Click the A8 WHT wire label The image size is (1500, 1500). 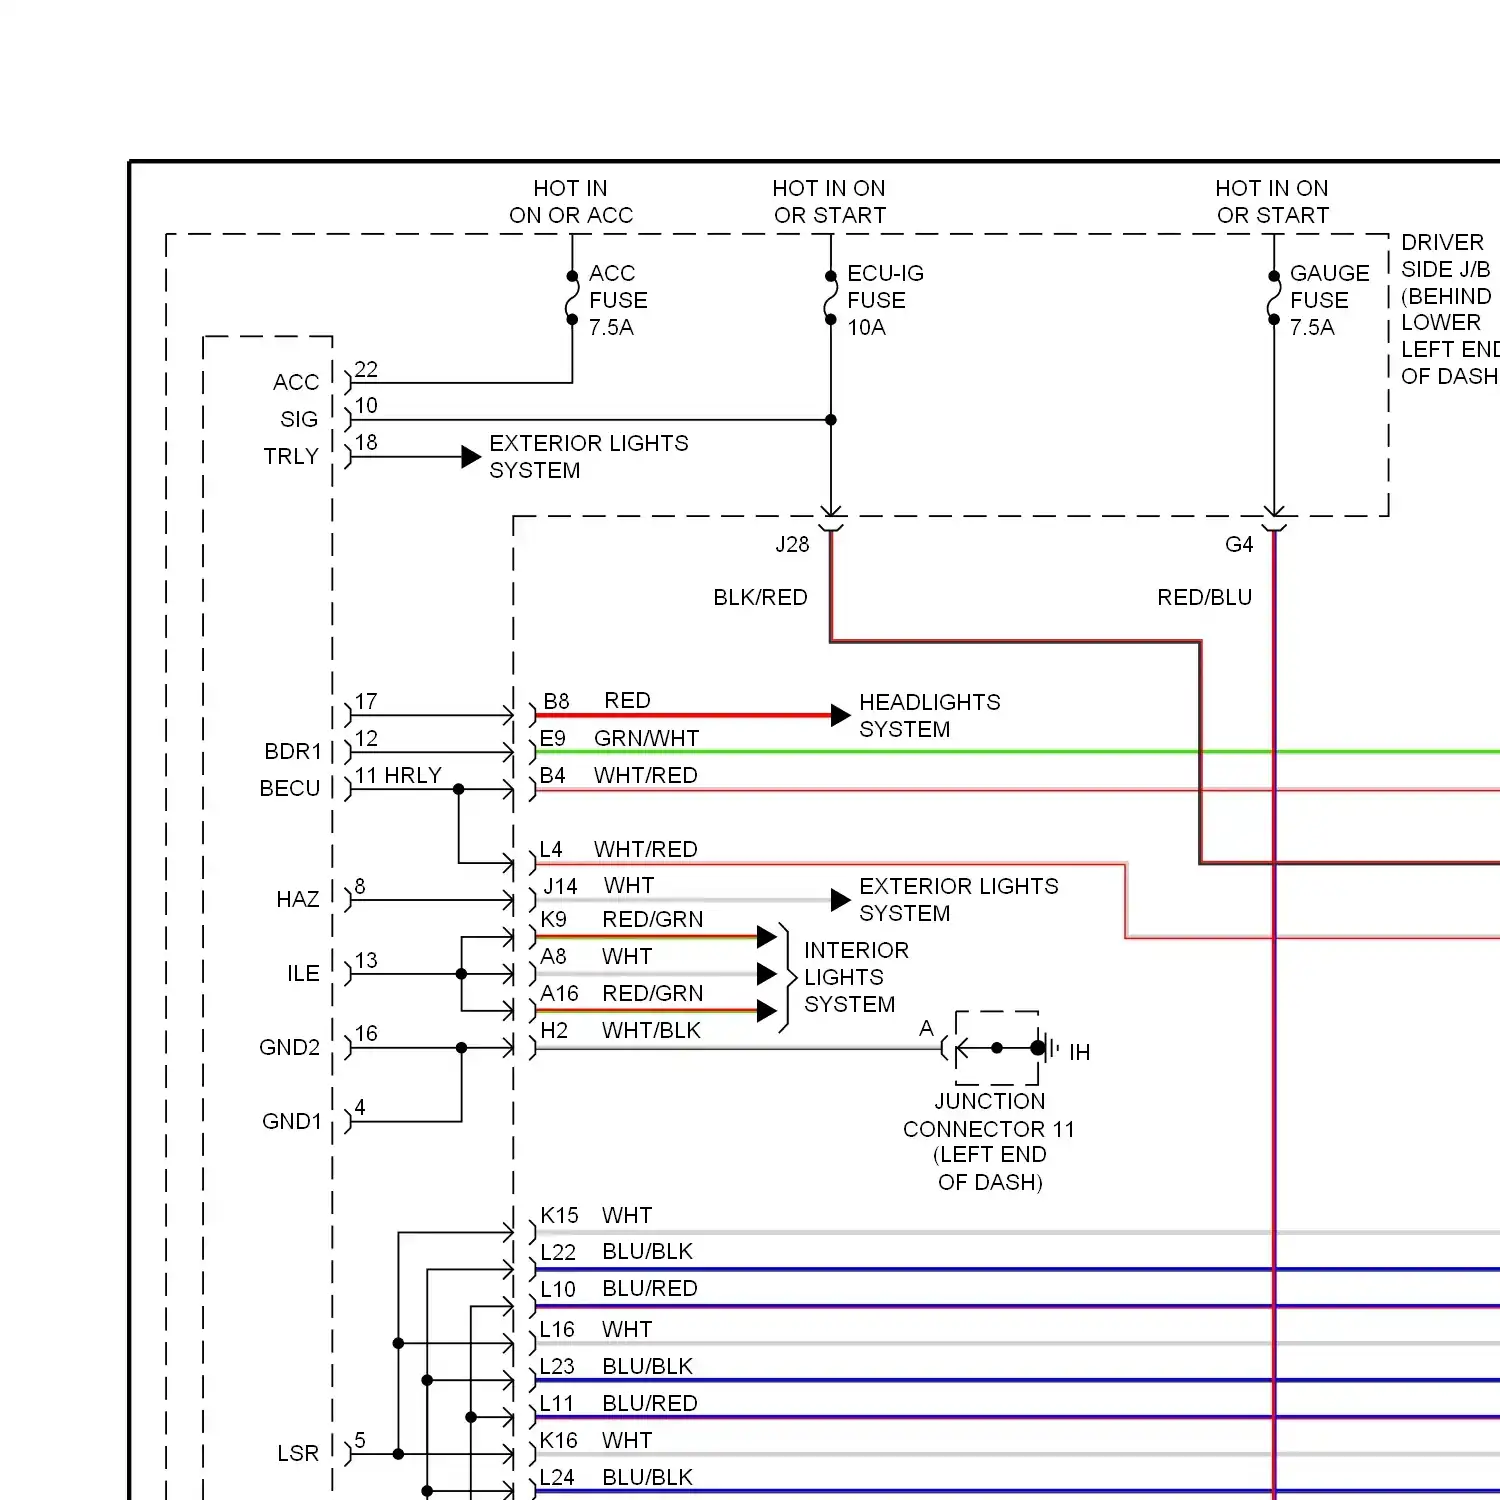[x=596, y=956]
